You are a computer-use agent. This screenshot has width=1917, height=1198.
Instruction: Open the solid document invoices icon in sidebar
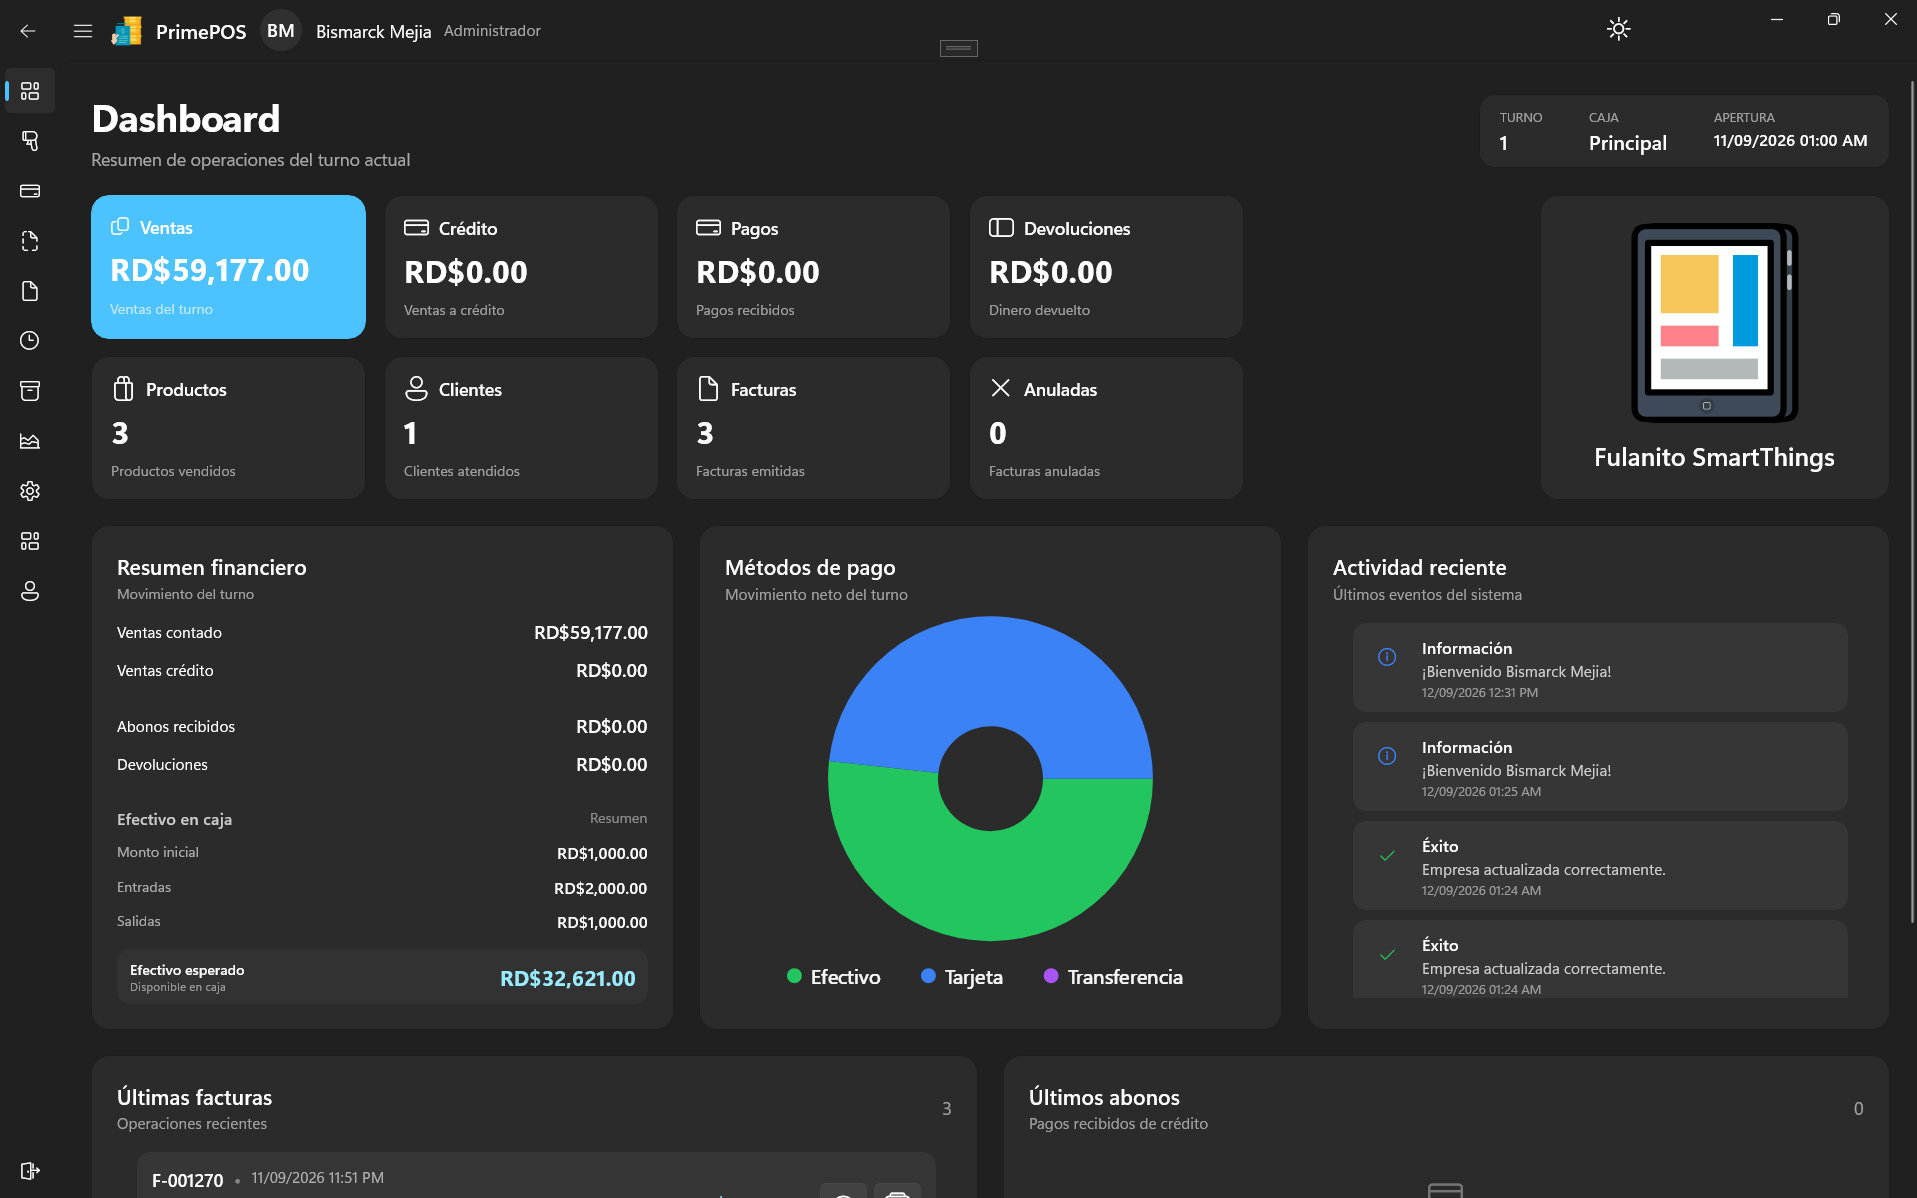tap(30, 291)
